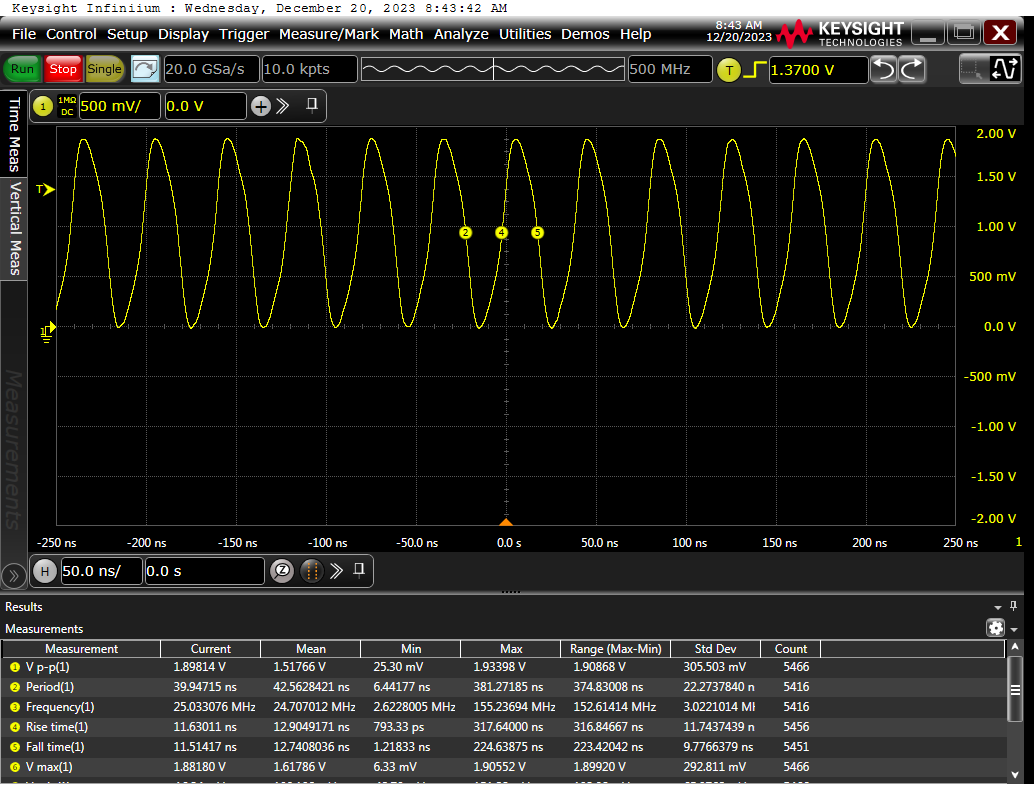Click the Keysight Technologies logo
This screenshot has width=1034, height=794.
839,34
